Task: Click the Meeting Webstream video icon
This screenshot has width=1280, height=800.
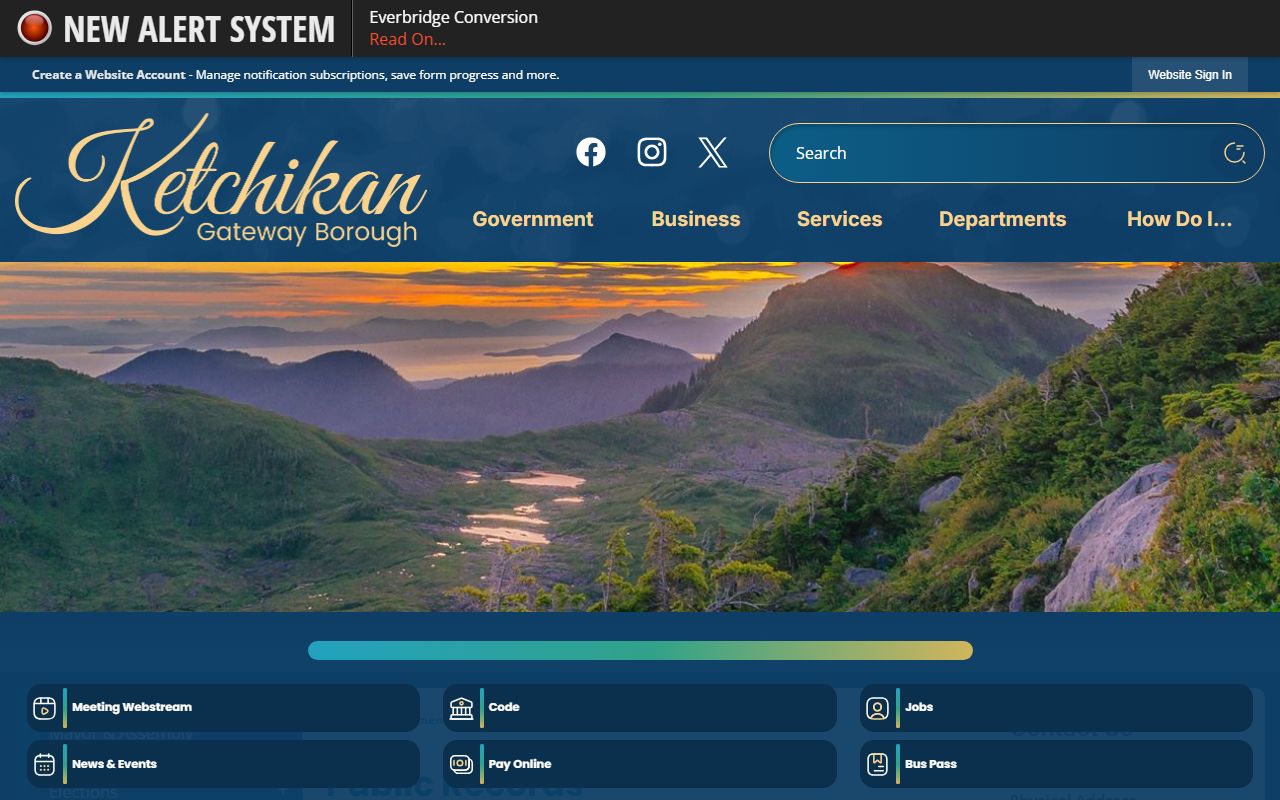Action: click(x=44, y=708)
